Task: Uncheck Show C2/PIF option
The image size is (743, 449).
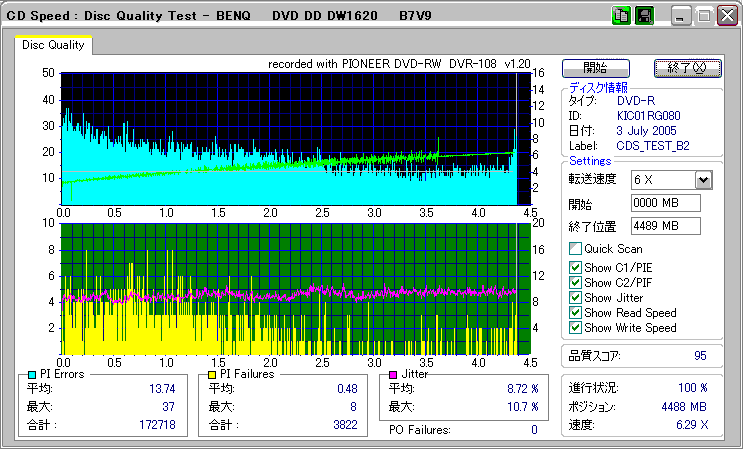Action: 575,282
